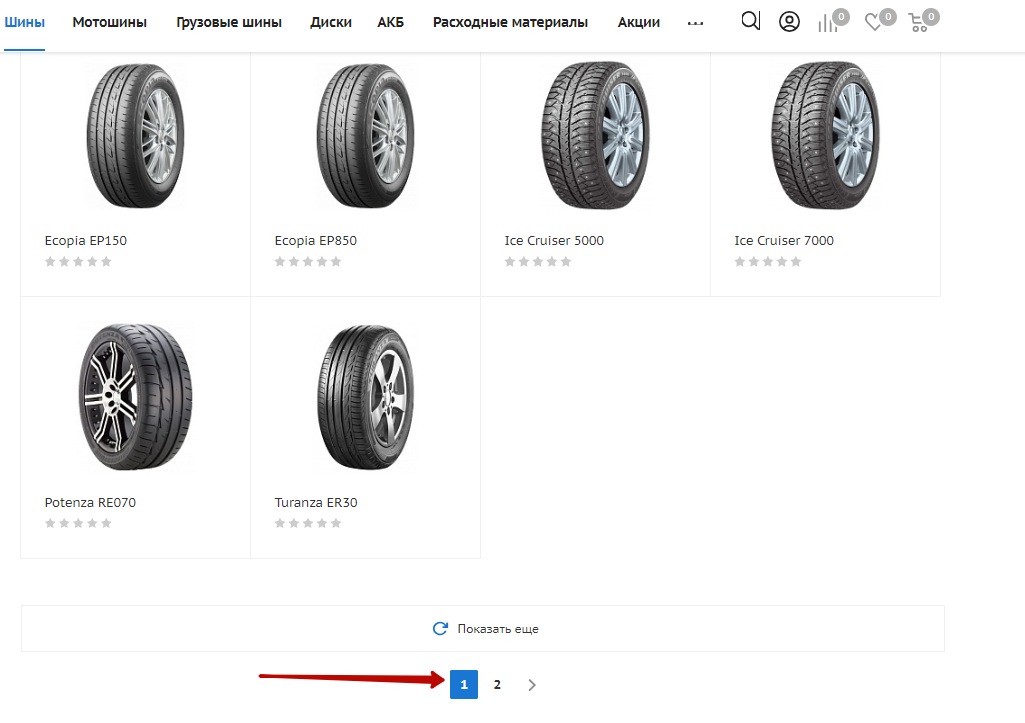
Task: Rate Ecopia EP150 five stars
Action: pyautogui.click(x=107, y=261)
